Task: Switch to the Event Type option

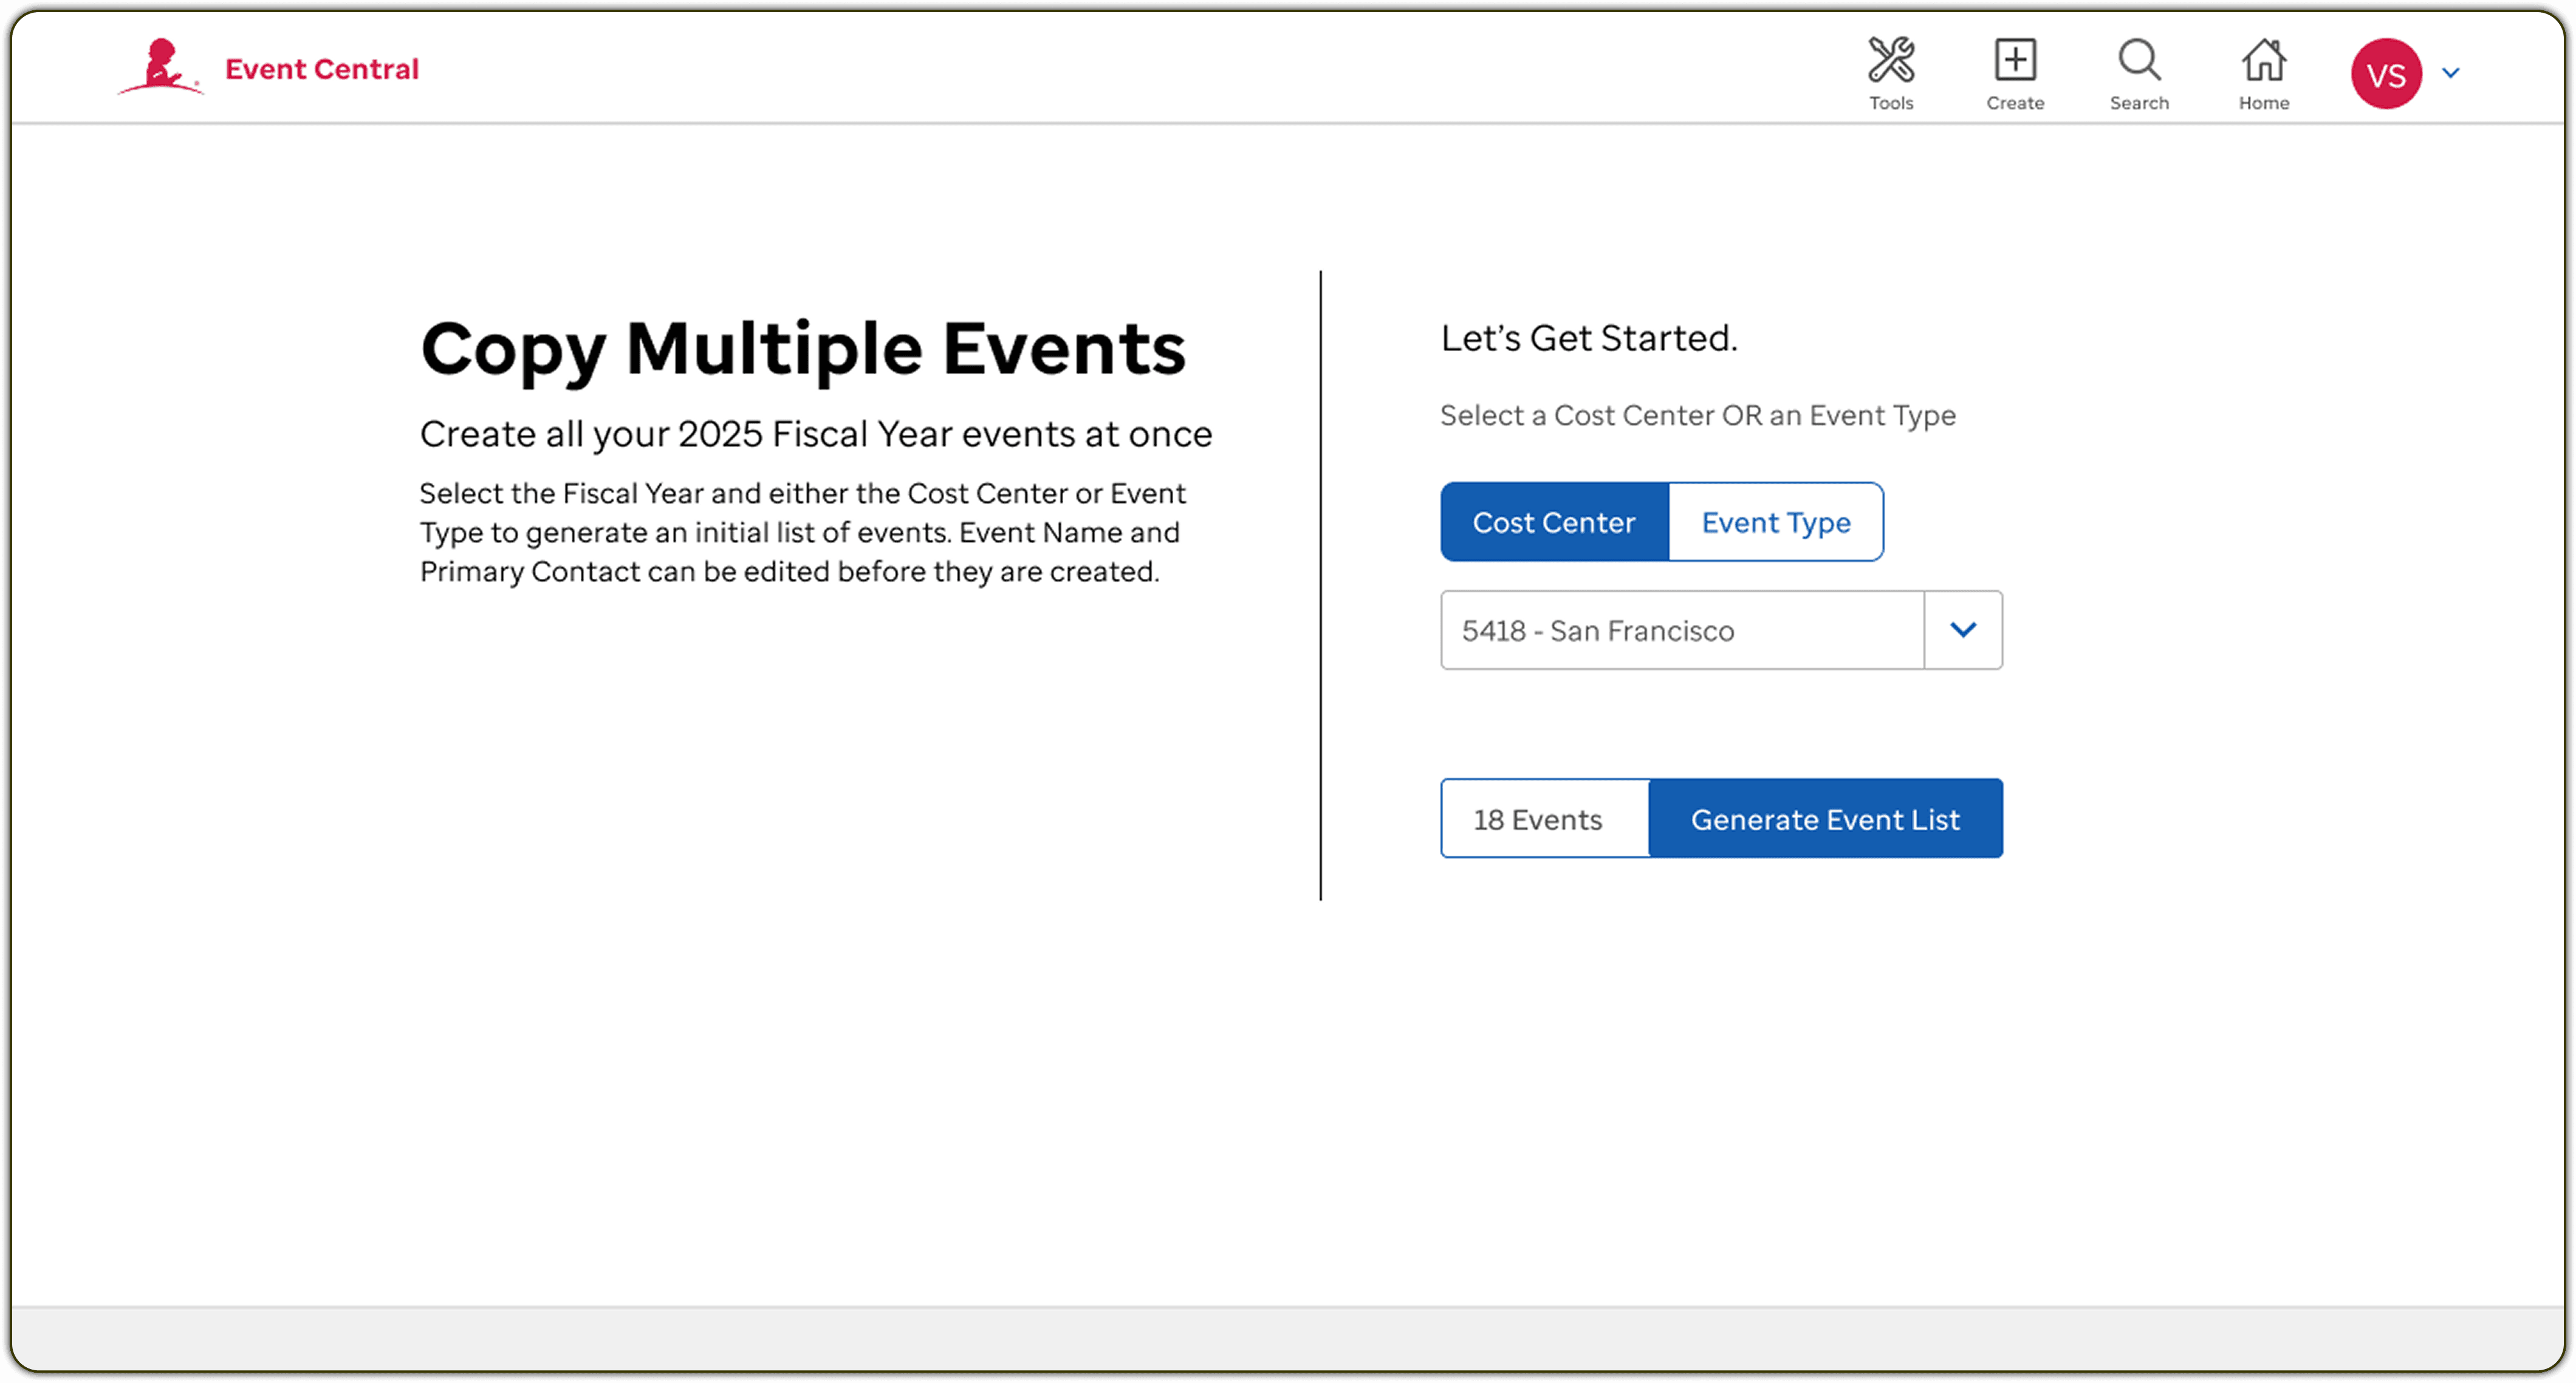Action: [x=1776, y=522]
